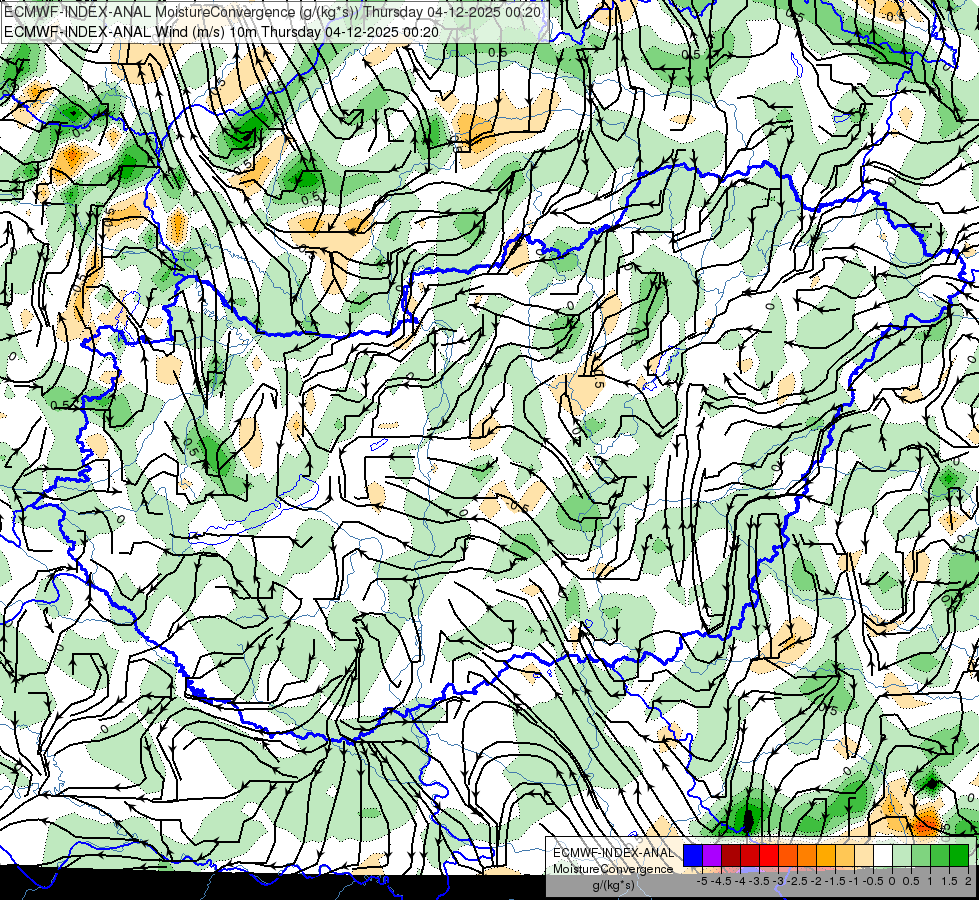Viewport: 979px width, 900px height.
Task: Click the legend tick value '-1.5'
Action: click(835, 881)
